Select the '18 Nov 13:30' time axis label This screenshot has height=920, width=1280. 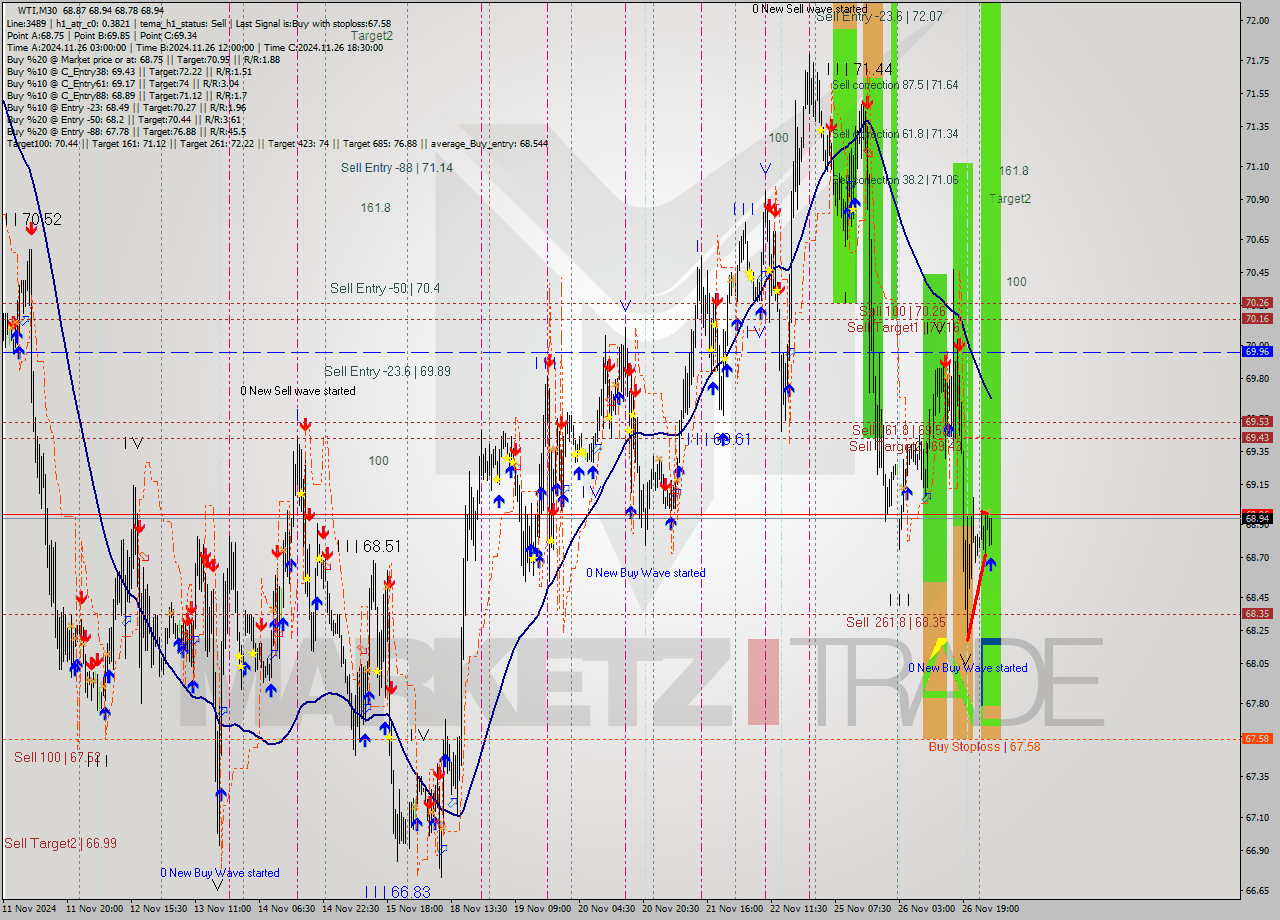[479, 909]
